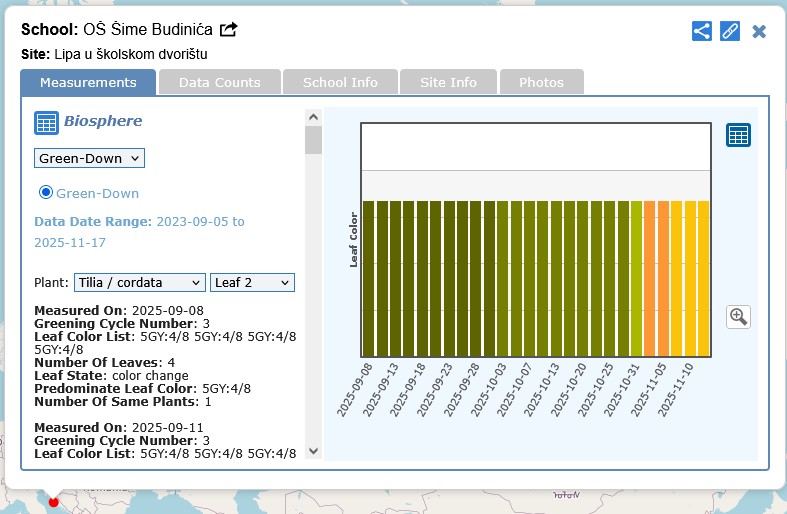
Task: Click the orange leaf color bar for 2025-11-05
Action: click(663, 278)
